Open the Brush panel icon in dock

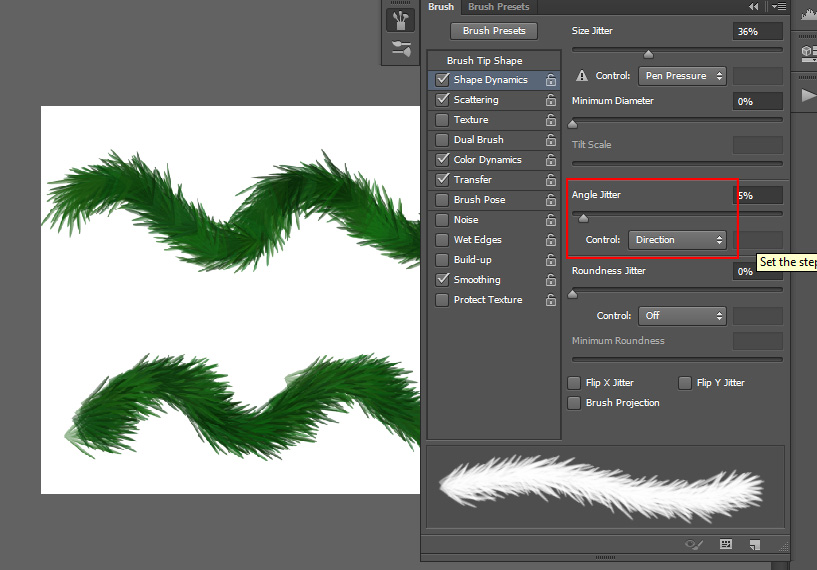click(x=401, y=20)
